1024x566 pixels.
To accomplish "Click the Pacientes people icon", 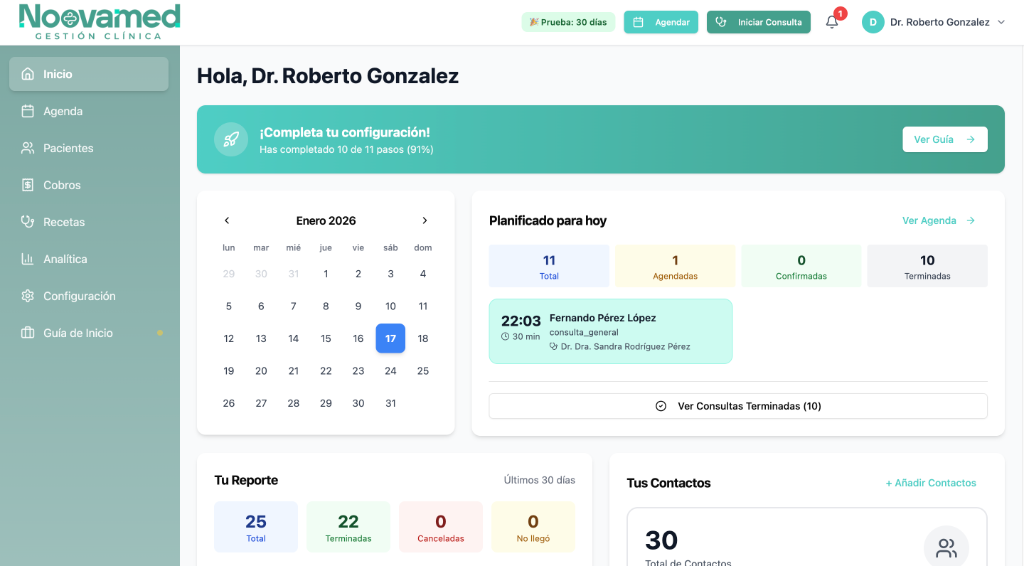I will click(x=27, y=148).
